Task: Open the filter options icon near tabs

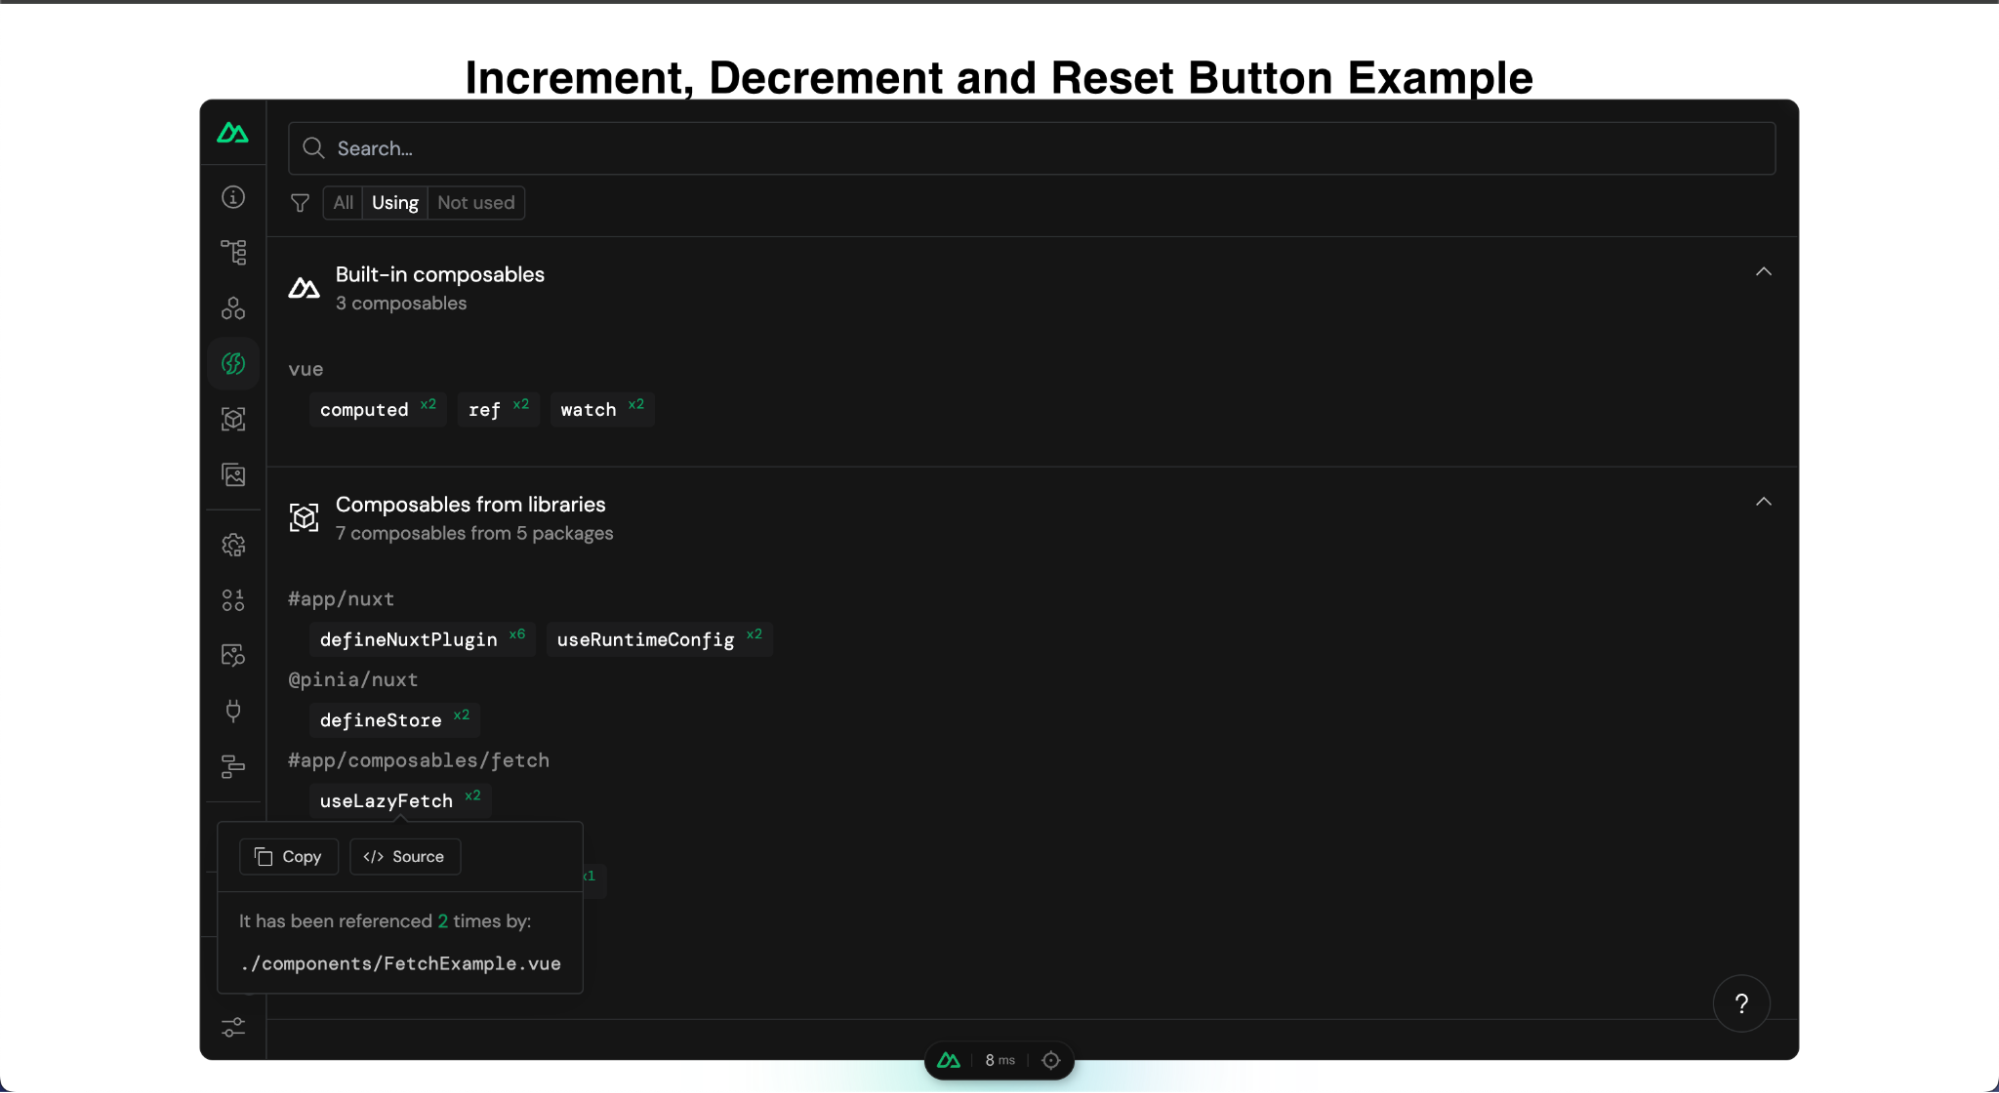Action: coord(299,202)
